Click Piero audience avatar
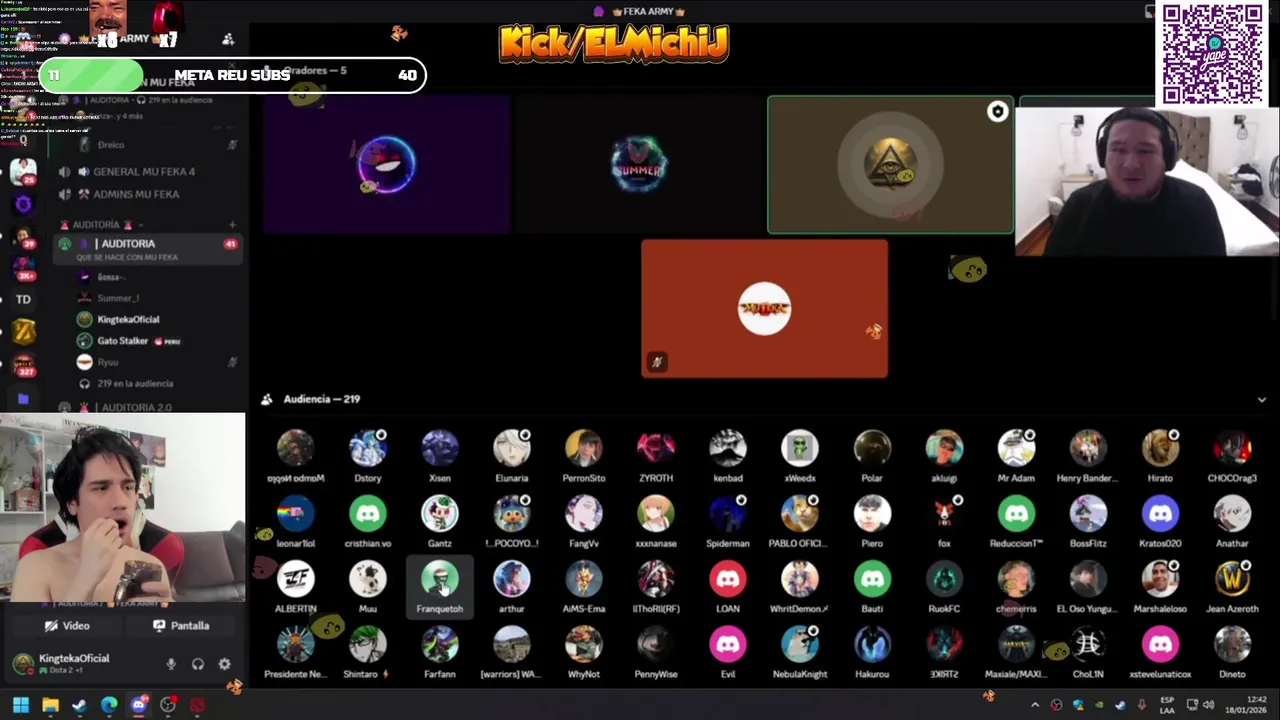 872,514
